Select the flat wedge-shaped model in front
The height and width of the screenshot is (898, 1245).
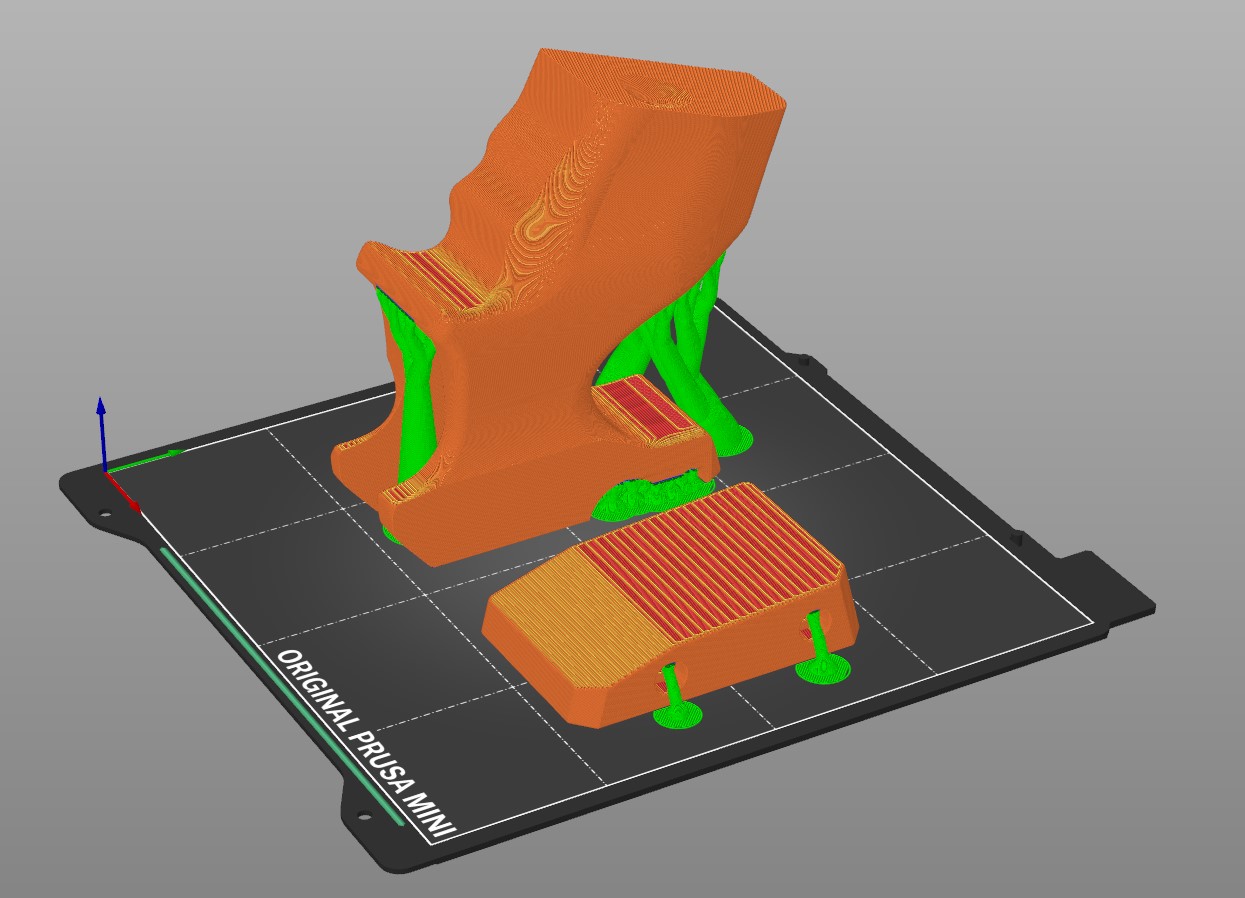(x=668, y=600)
